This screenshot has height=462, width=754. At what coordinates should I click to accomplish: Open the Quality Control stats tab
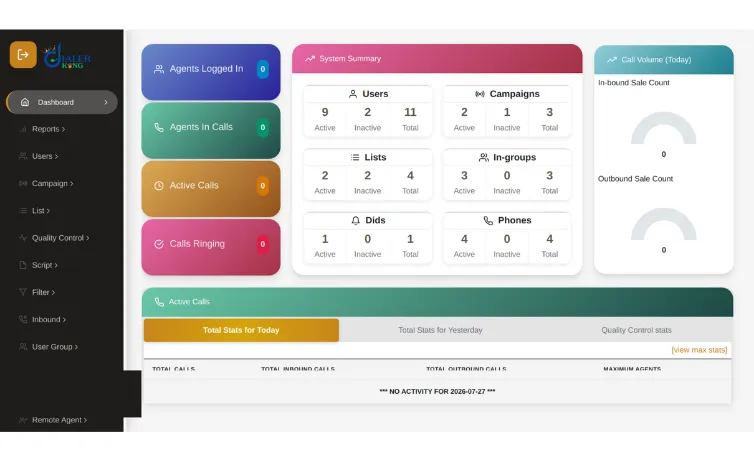636,330
